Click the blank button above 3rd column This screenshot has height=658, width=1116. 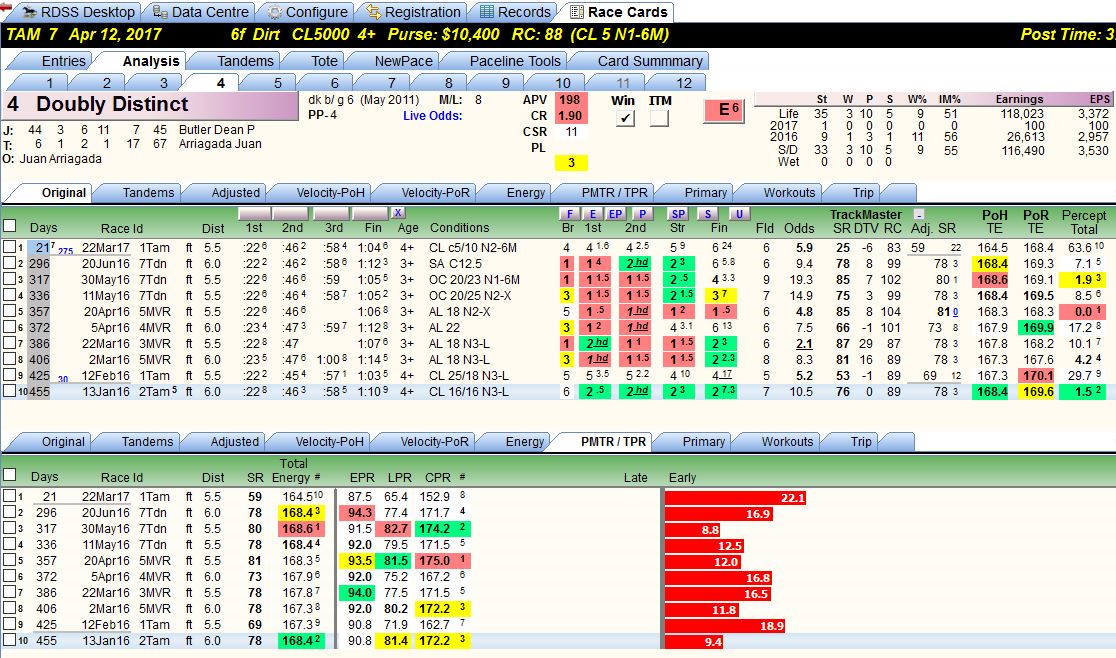pos(331,213)
